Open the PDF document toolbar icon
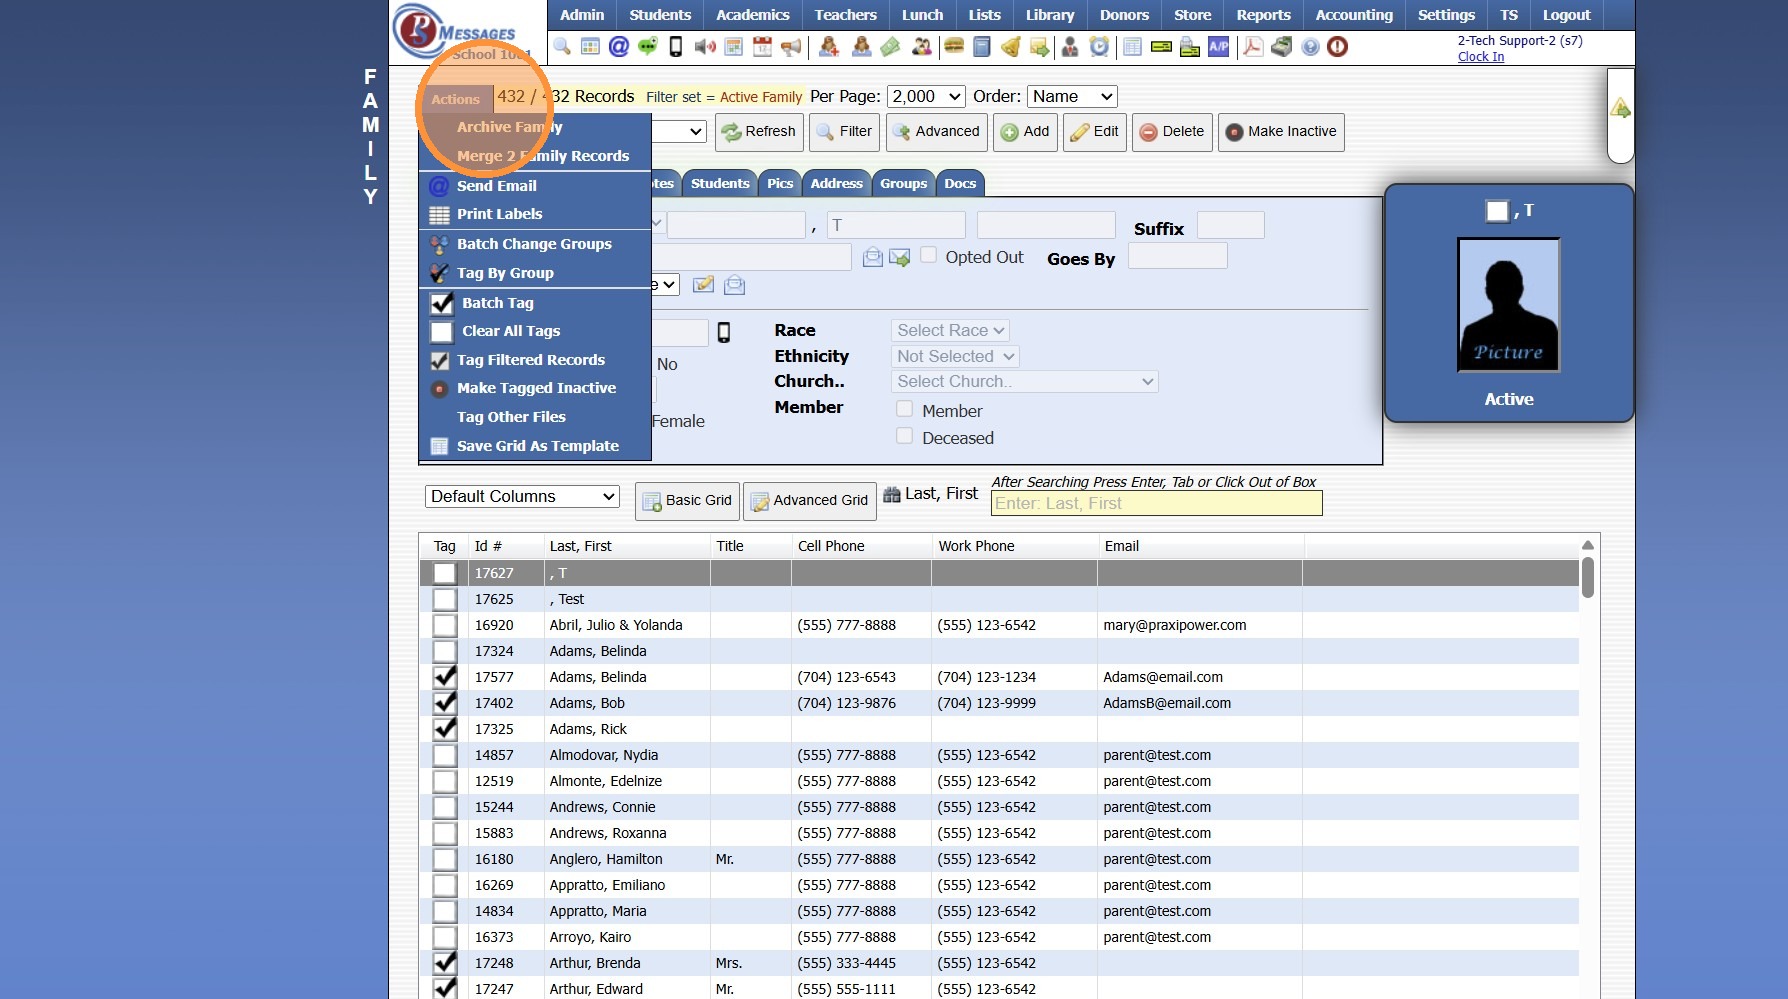Image resolution: width=1788 pixels, height=999 pixels. click(x=1253, y=47)
